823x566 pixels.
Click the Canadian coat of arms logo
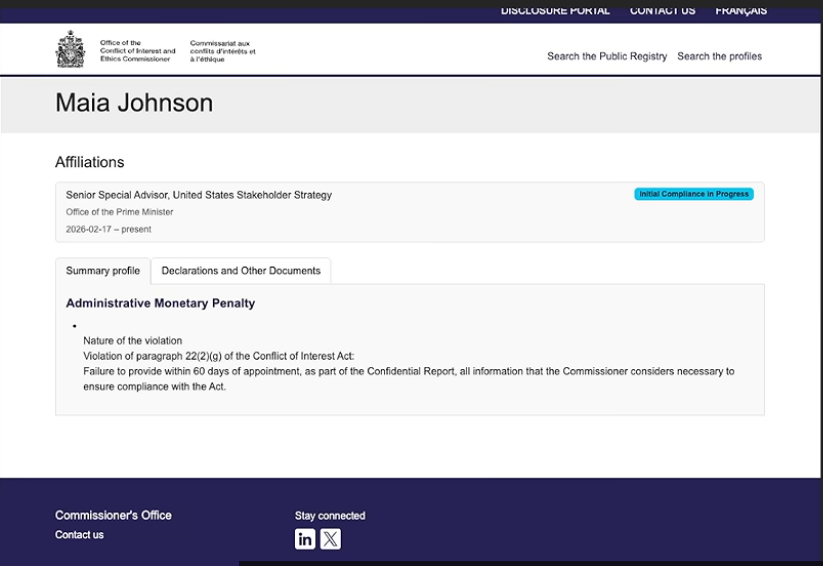70,49
